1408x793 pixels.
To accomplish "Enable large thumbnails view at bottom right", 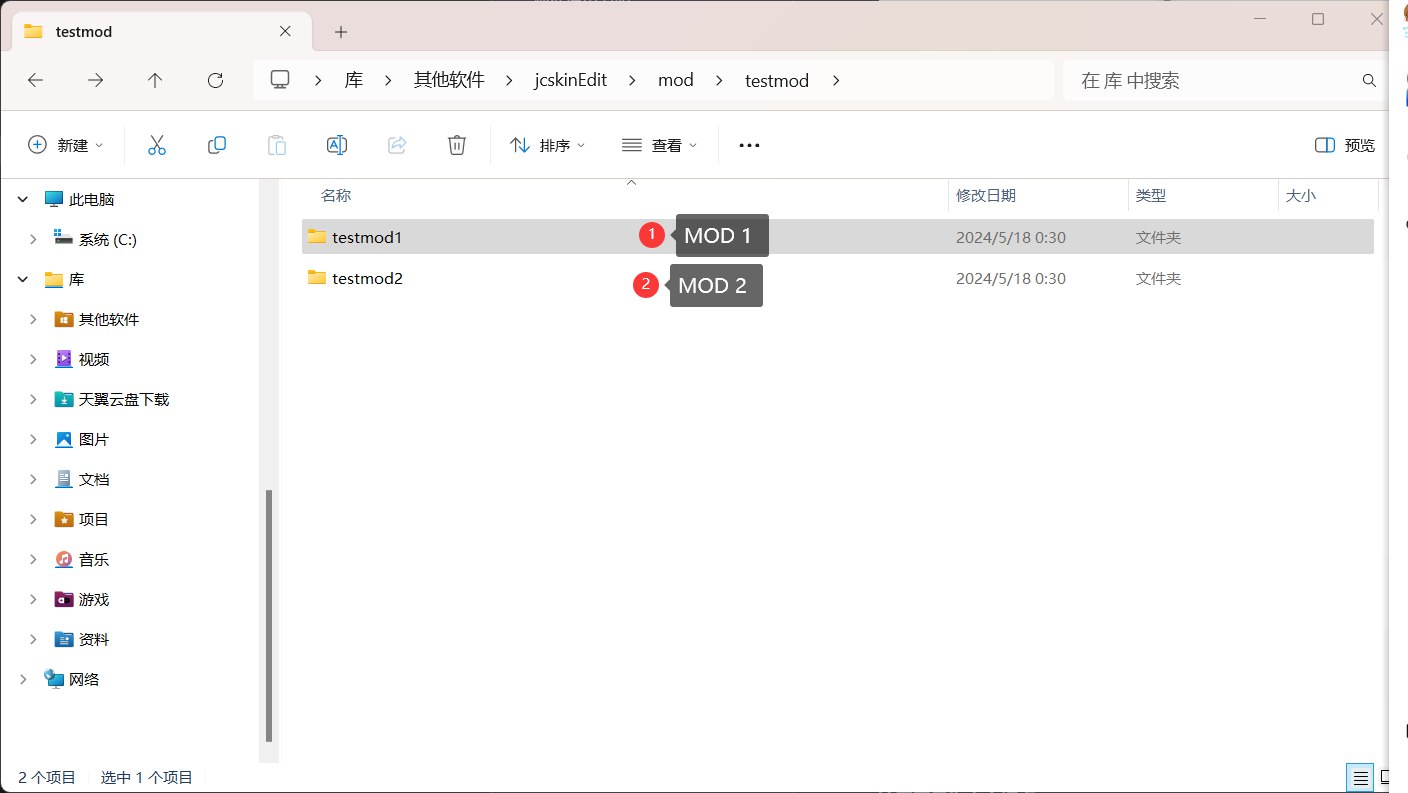I will click(1385, 777).
